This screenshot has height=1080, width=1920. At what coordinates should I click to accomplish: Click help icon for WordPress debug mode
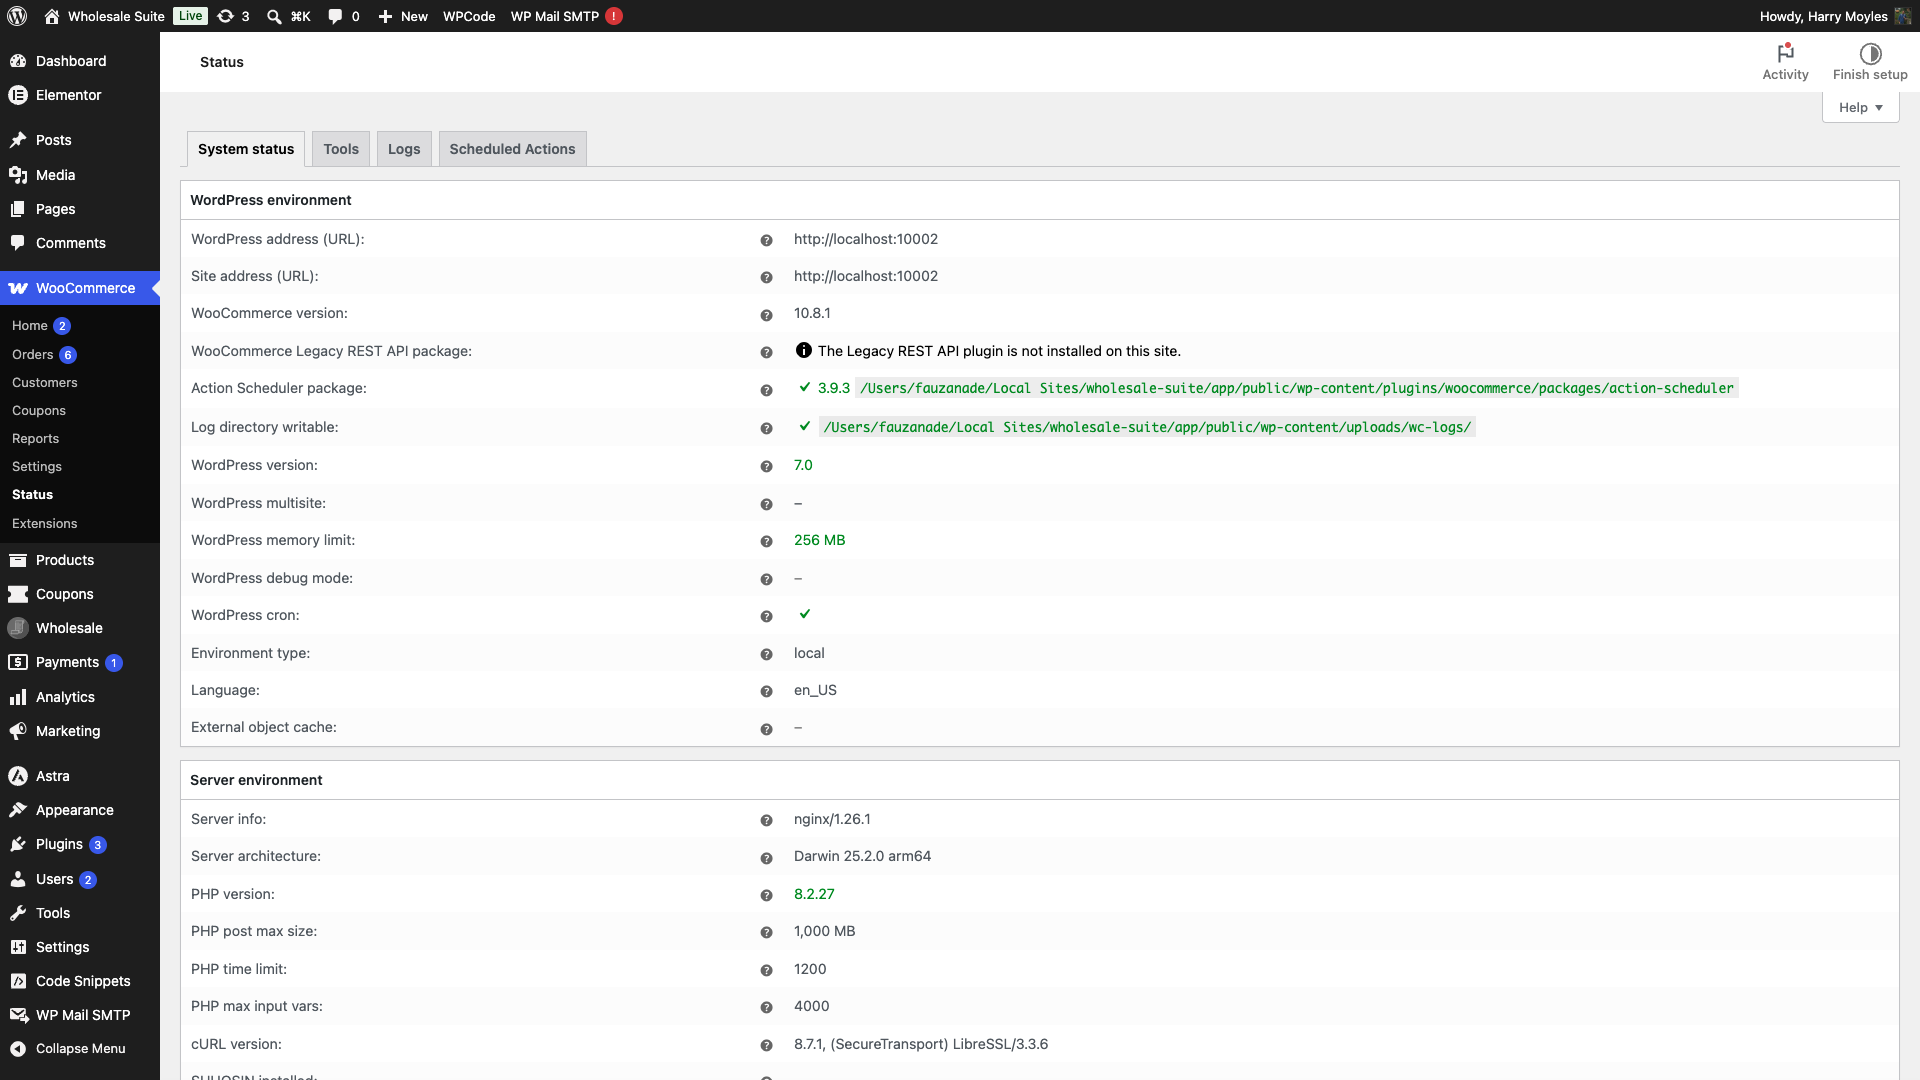766,579
